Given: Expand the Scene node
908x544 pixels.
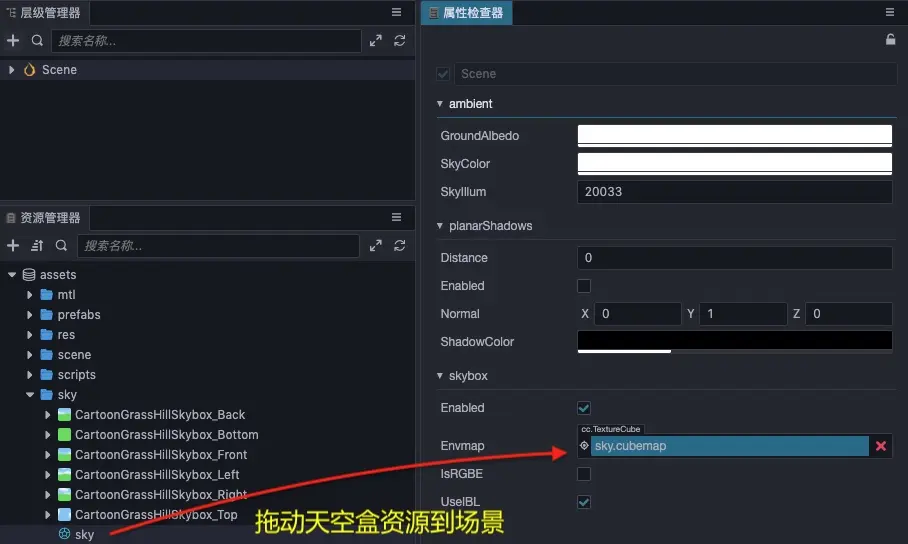Looking at the screenshot, I should 11,70.
